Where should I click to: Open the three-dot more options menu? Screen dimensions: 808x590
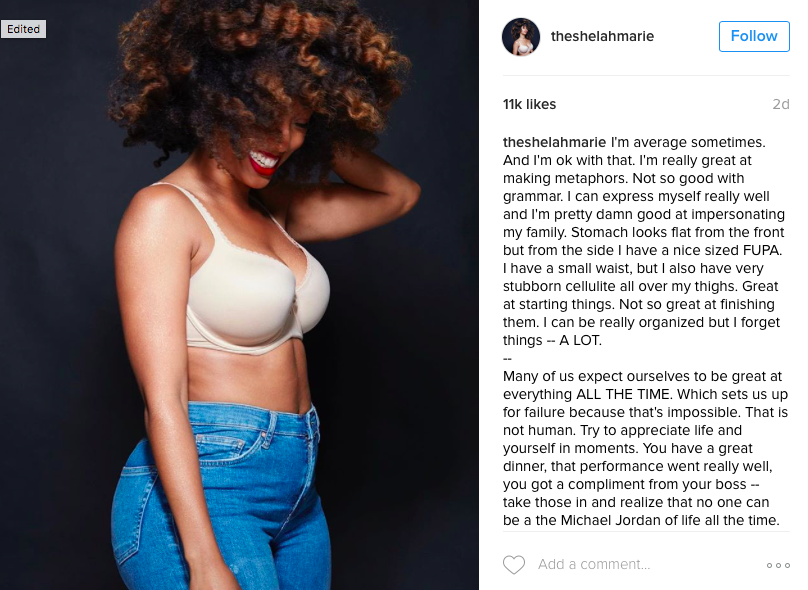pos(778,565)
